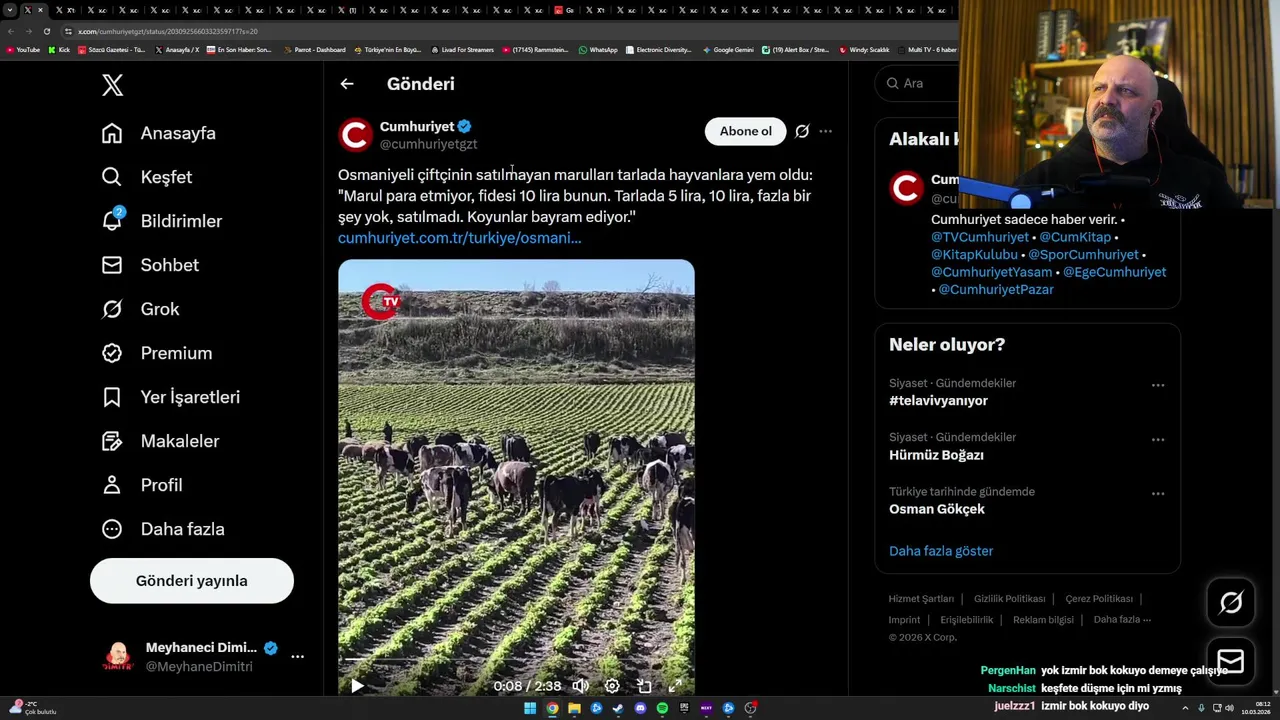Click the Meyhaneci Dimitri profile avatar
The height and width of the screenshot is (720, 1280).
tap(118, 657)
